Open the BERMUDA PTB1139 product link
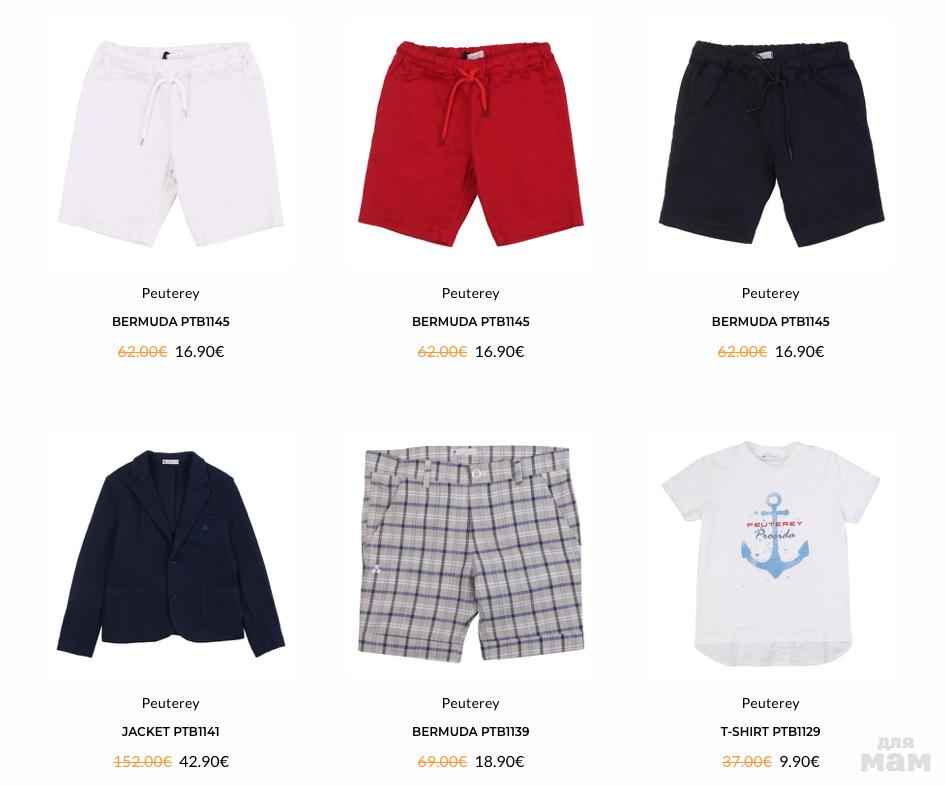Screen dimensions: 946x786 coord(471,732)
